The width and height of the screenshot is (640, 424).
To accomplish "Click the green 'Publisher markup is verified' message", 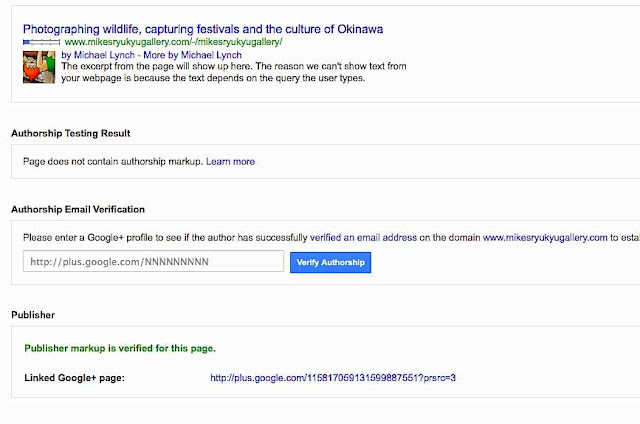I will point(119,349).
